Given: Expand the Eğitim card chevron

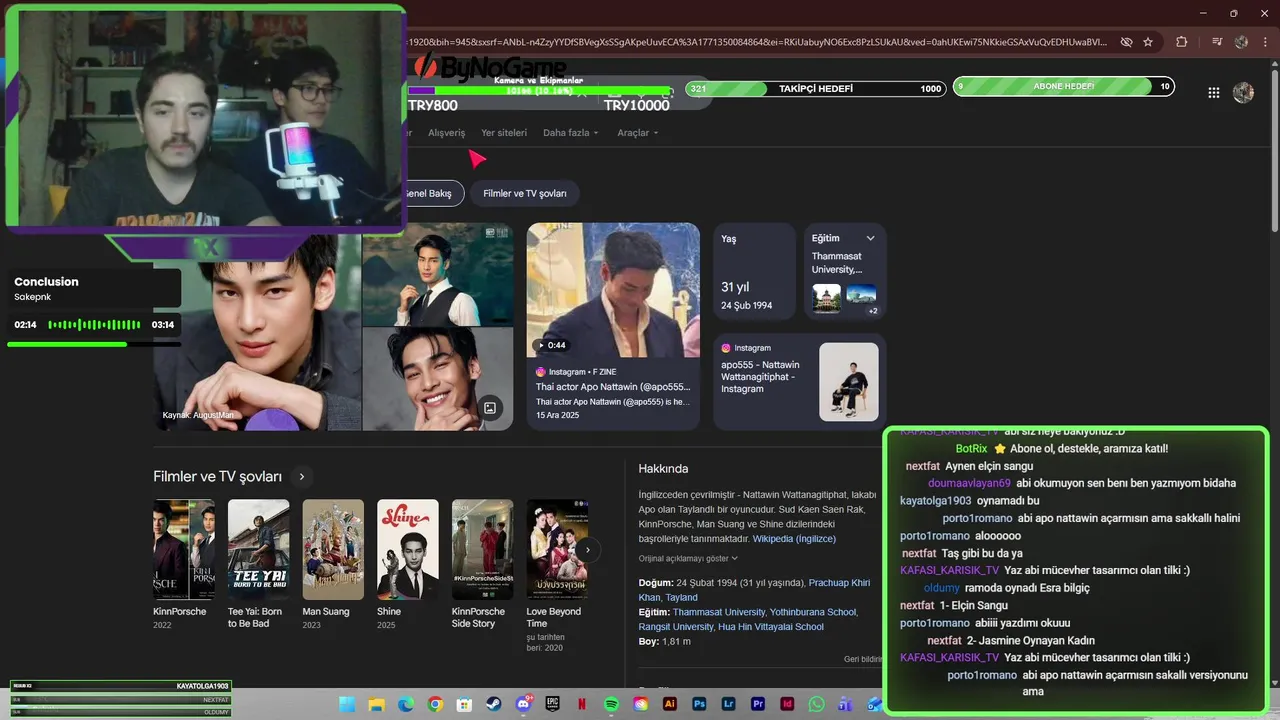Looking at the screenshot, I should click(870, 238).
